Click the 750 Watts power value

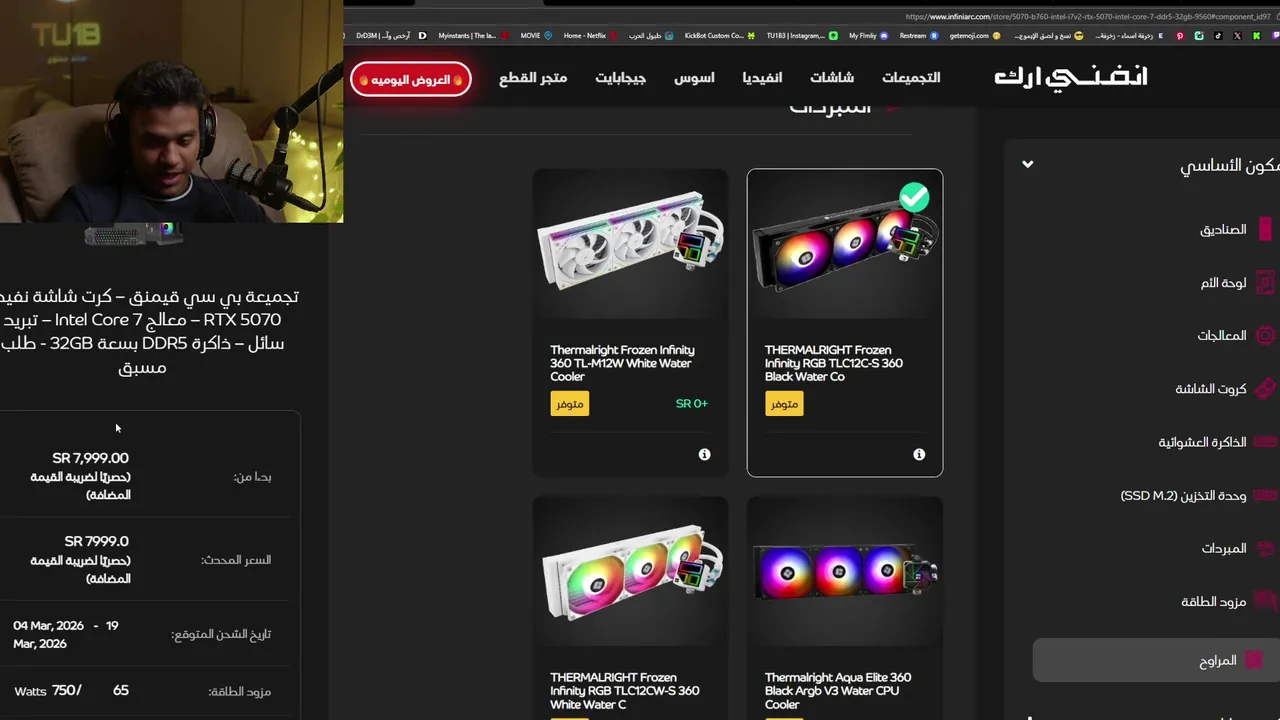pos(48,690)
